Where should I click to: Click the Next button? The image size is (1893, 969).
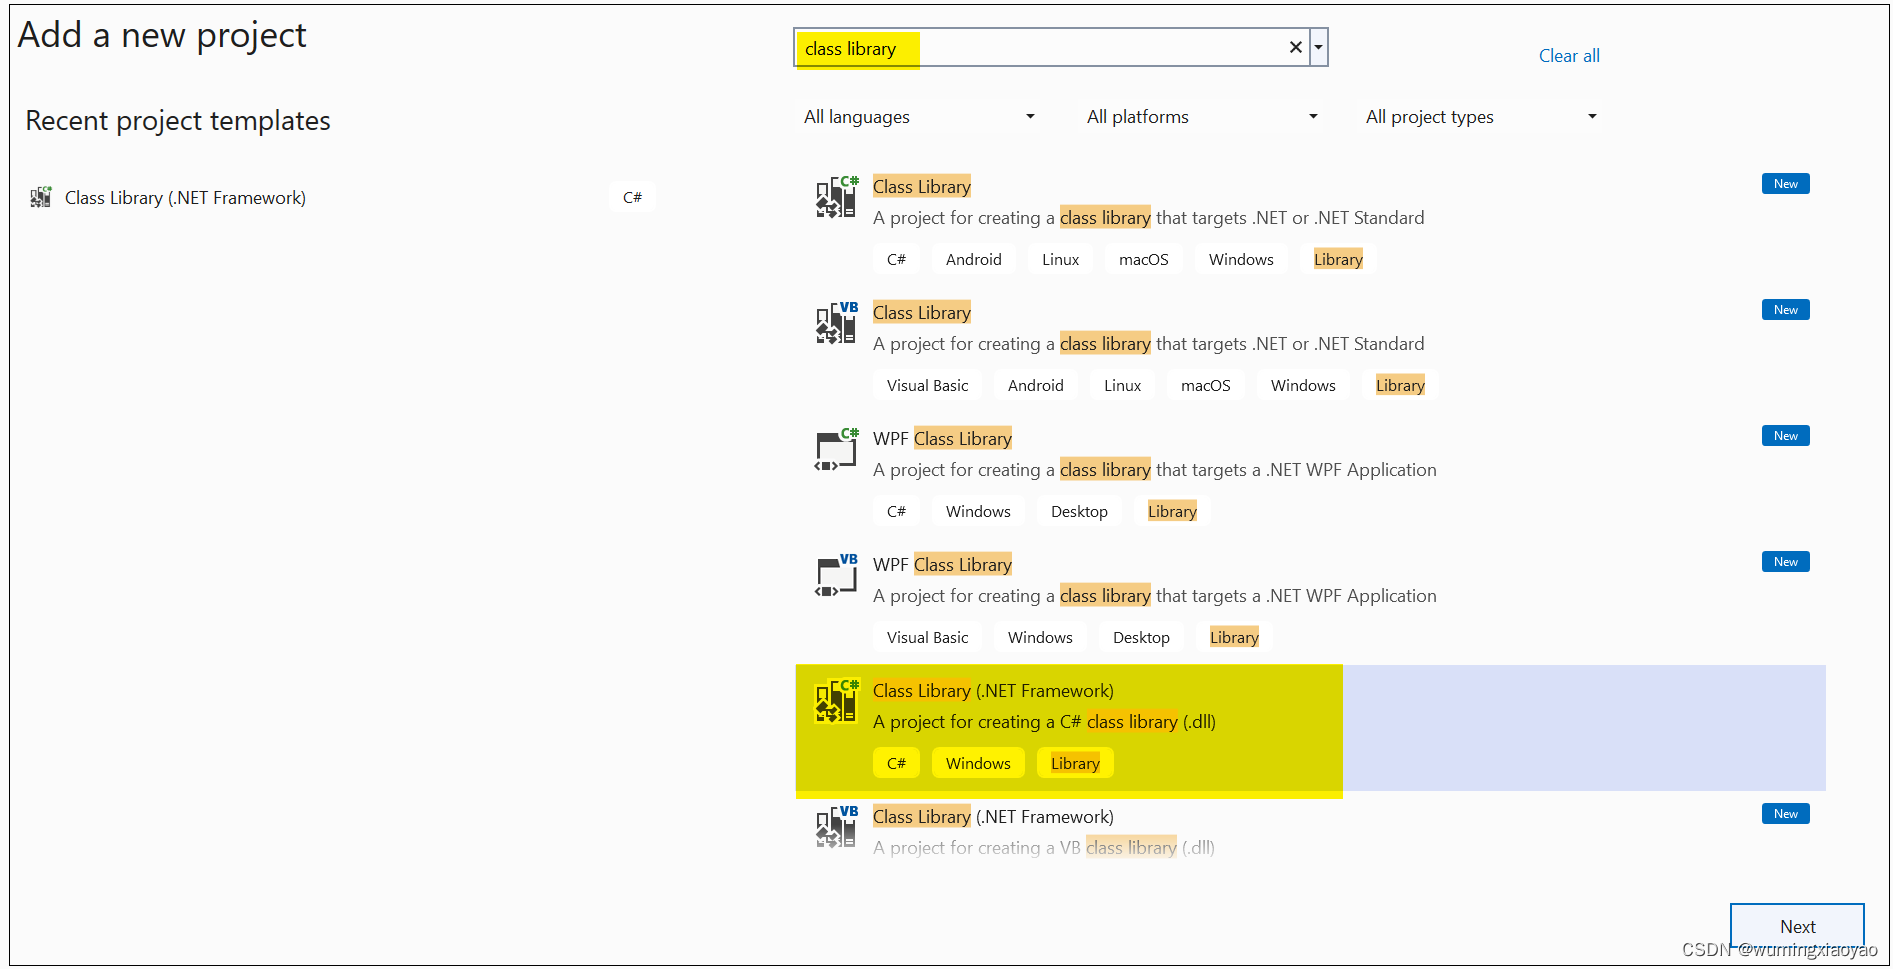coord(1797,927)
